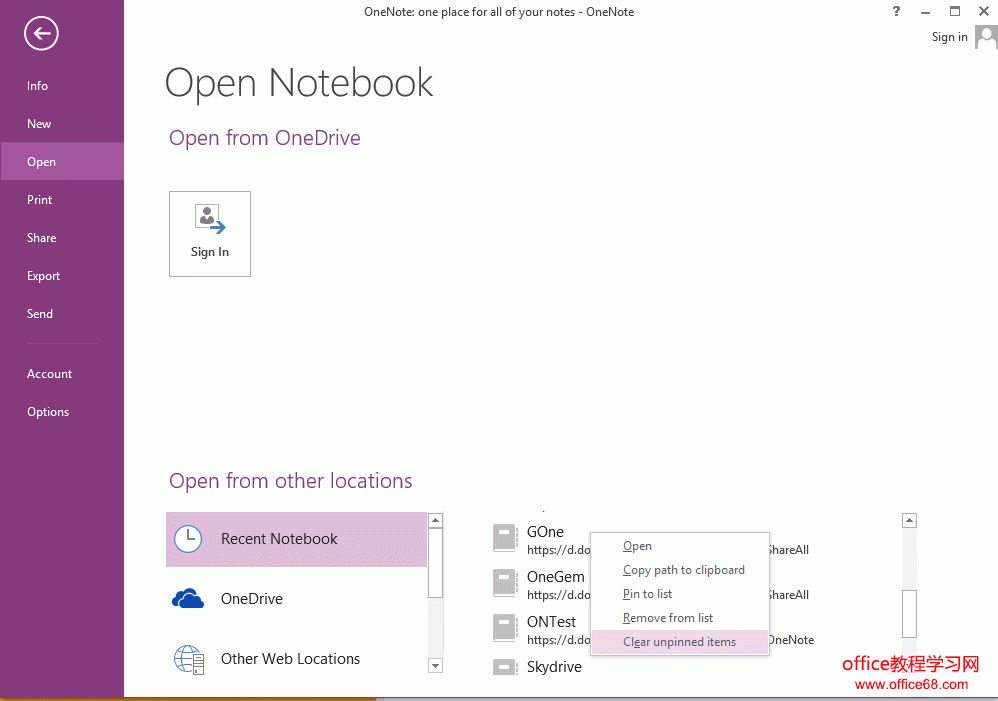The width and height of the screenshot is (998, 701).
Task: Choose Open from the context menu
Action: pos(680,546)
